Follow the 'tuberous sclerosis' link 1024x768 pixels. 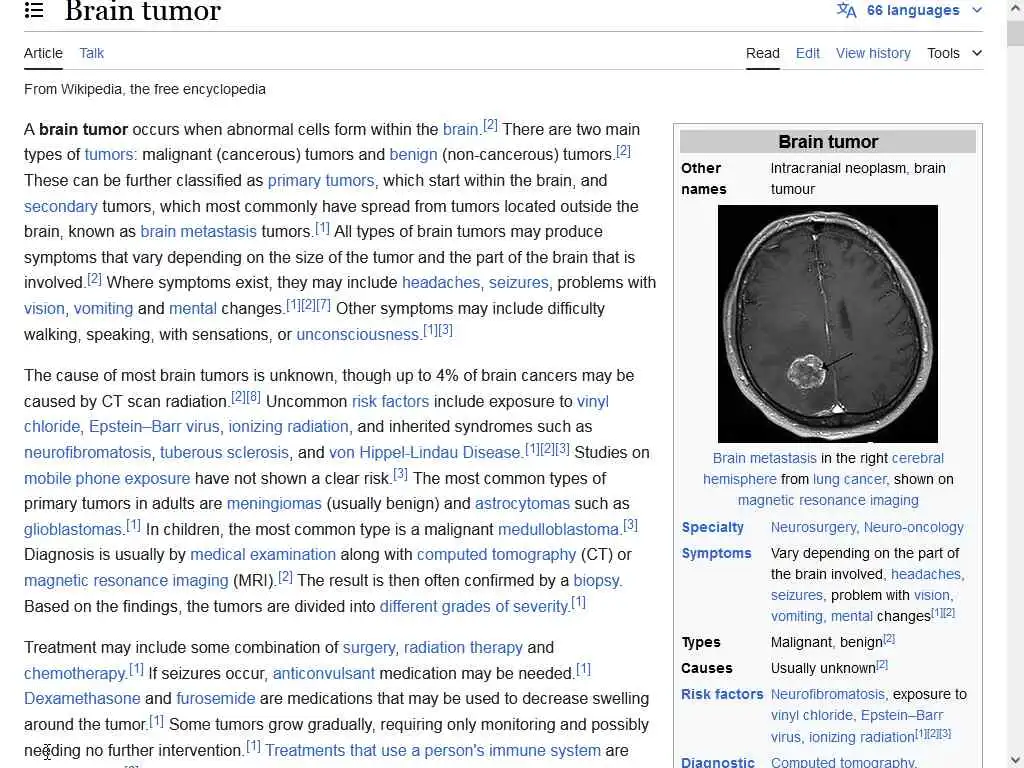(224, 453)
